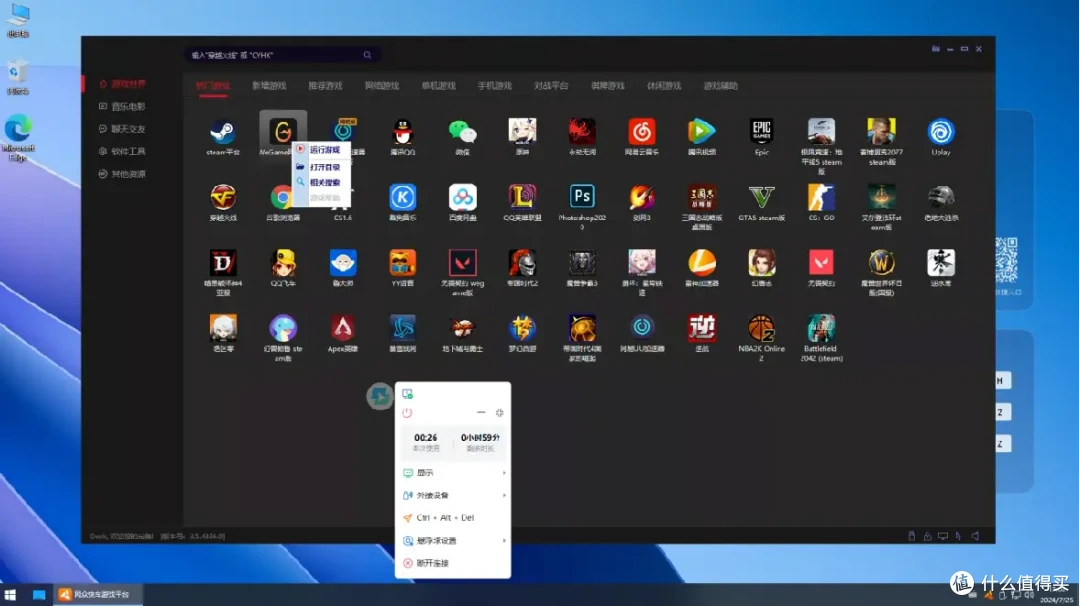
Task: Click the game platform taskbar button
Action: click(98, 594)
